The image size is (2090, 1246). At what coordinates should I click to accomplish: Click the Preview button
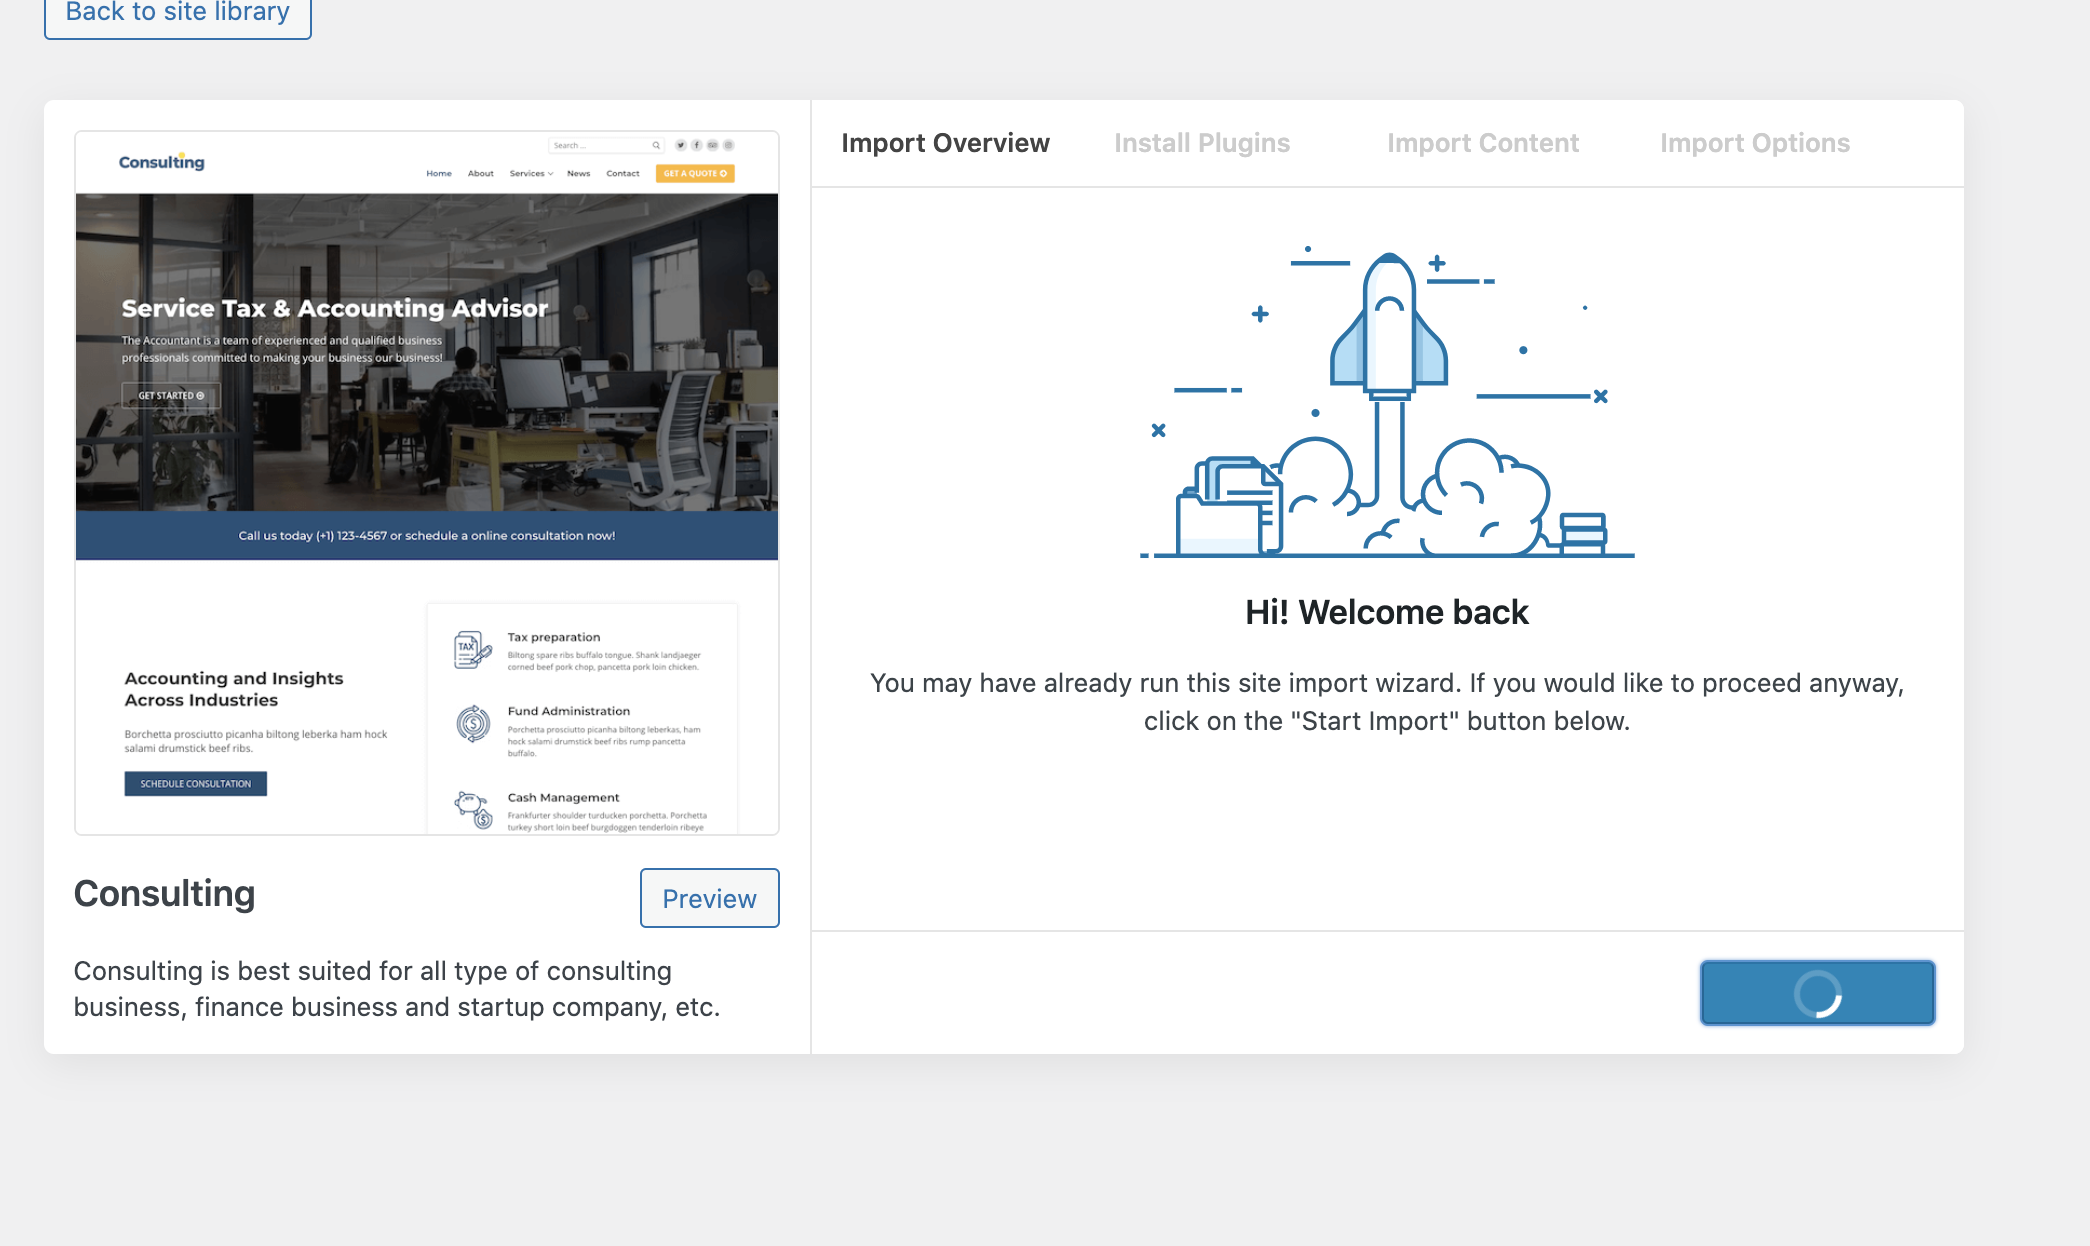click(709, 897)
